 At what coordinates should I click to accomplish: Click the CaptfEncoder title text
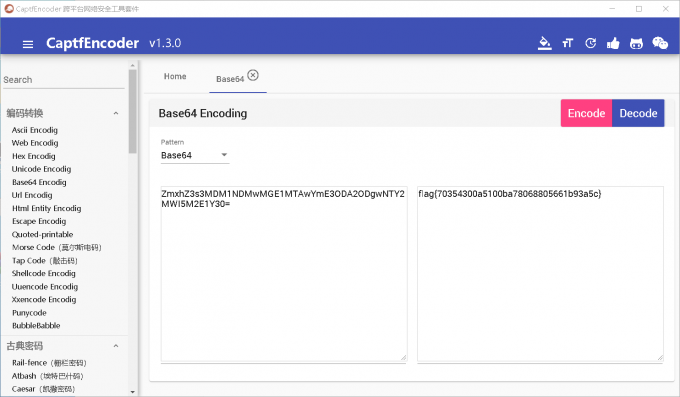(92, 43)
